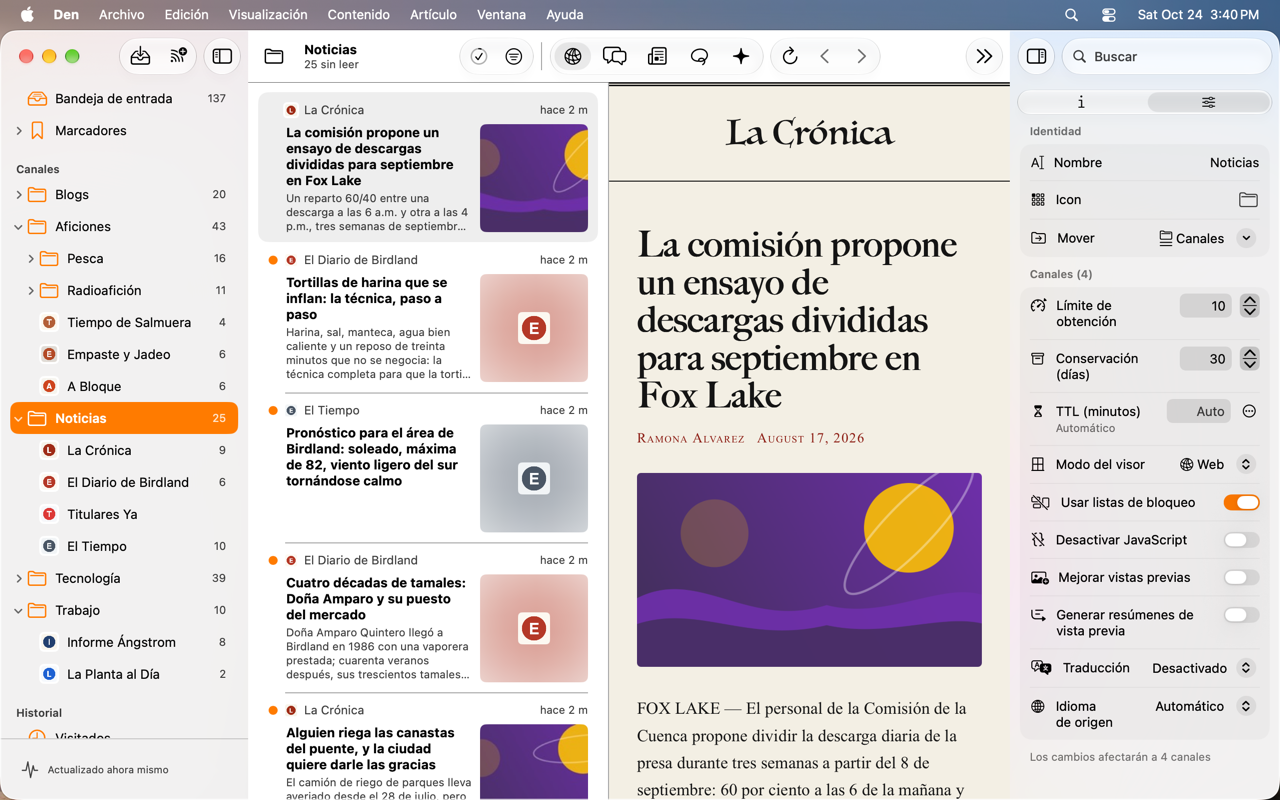The width and height of the screenshot is (1280, 800).
Task: Click the TTL options ellipsis button
Action: click(1249, 411)
